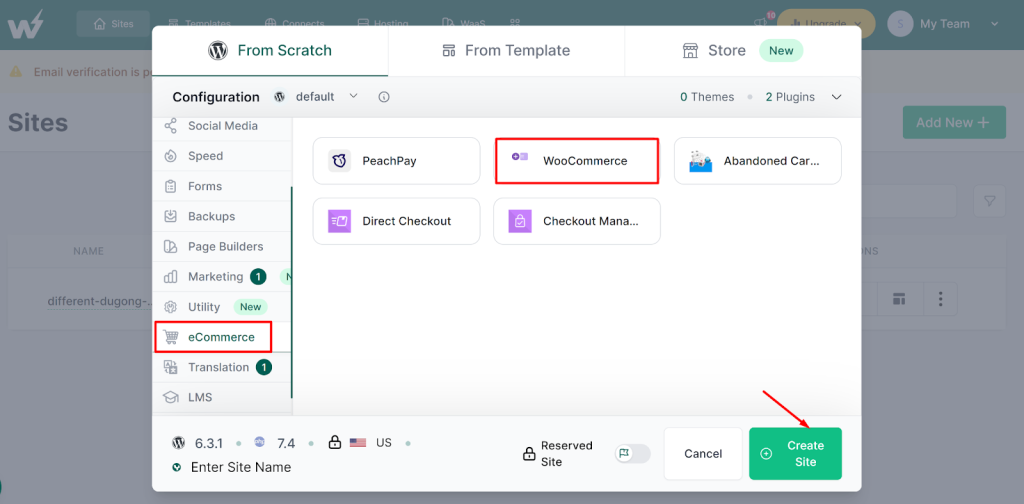Click the configuration info icon
This screenshot has height=504, width=1024.
click(x=384, y=97)
